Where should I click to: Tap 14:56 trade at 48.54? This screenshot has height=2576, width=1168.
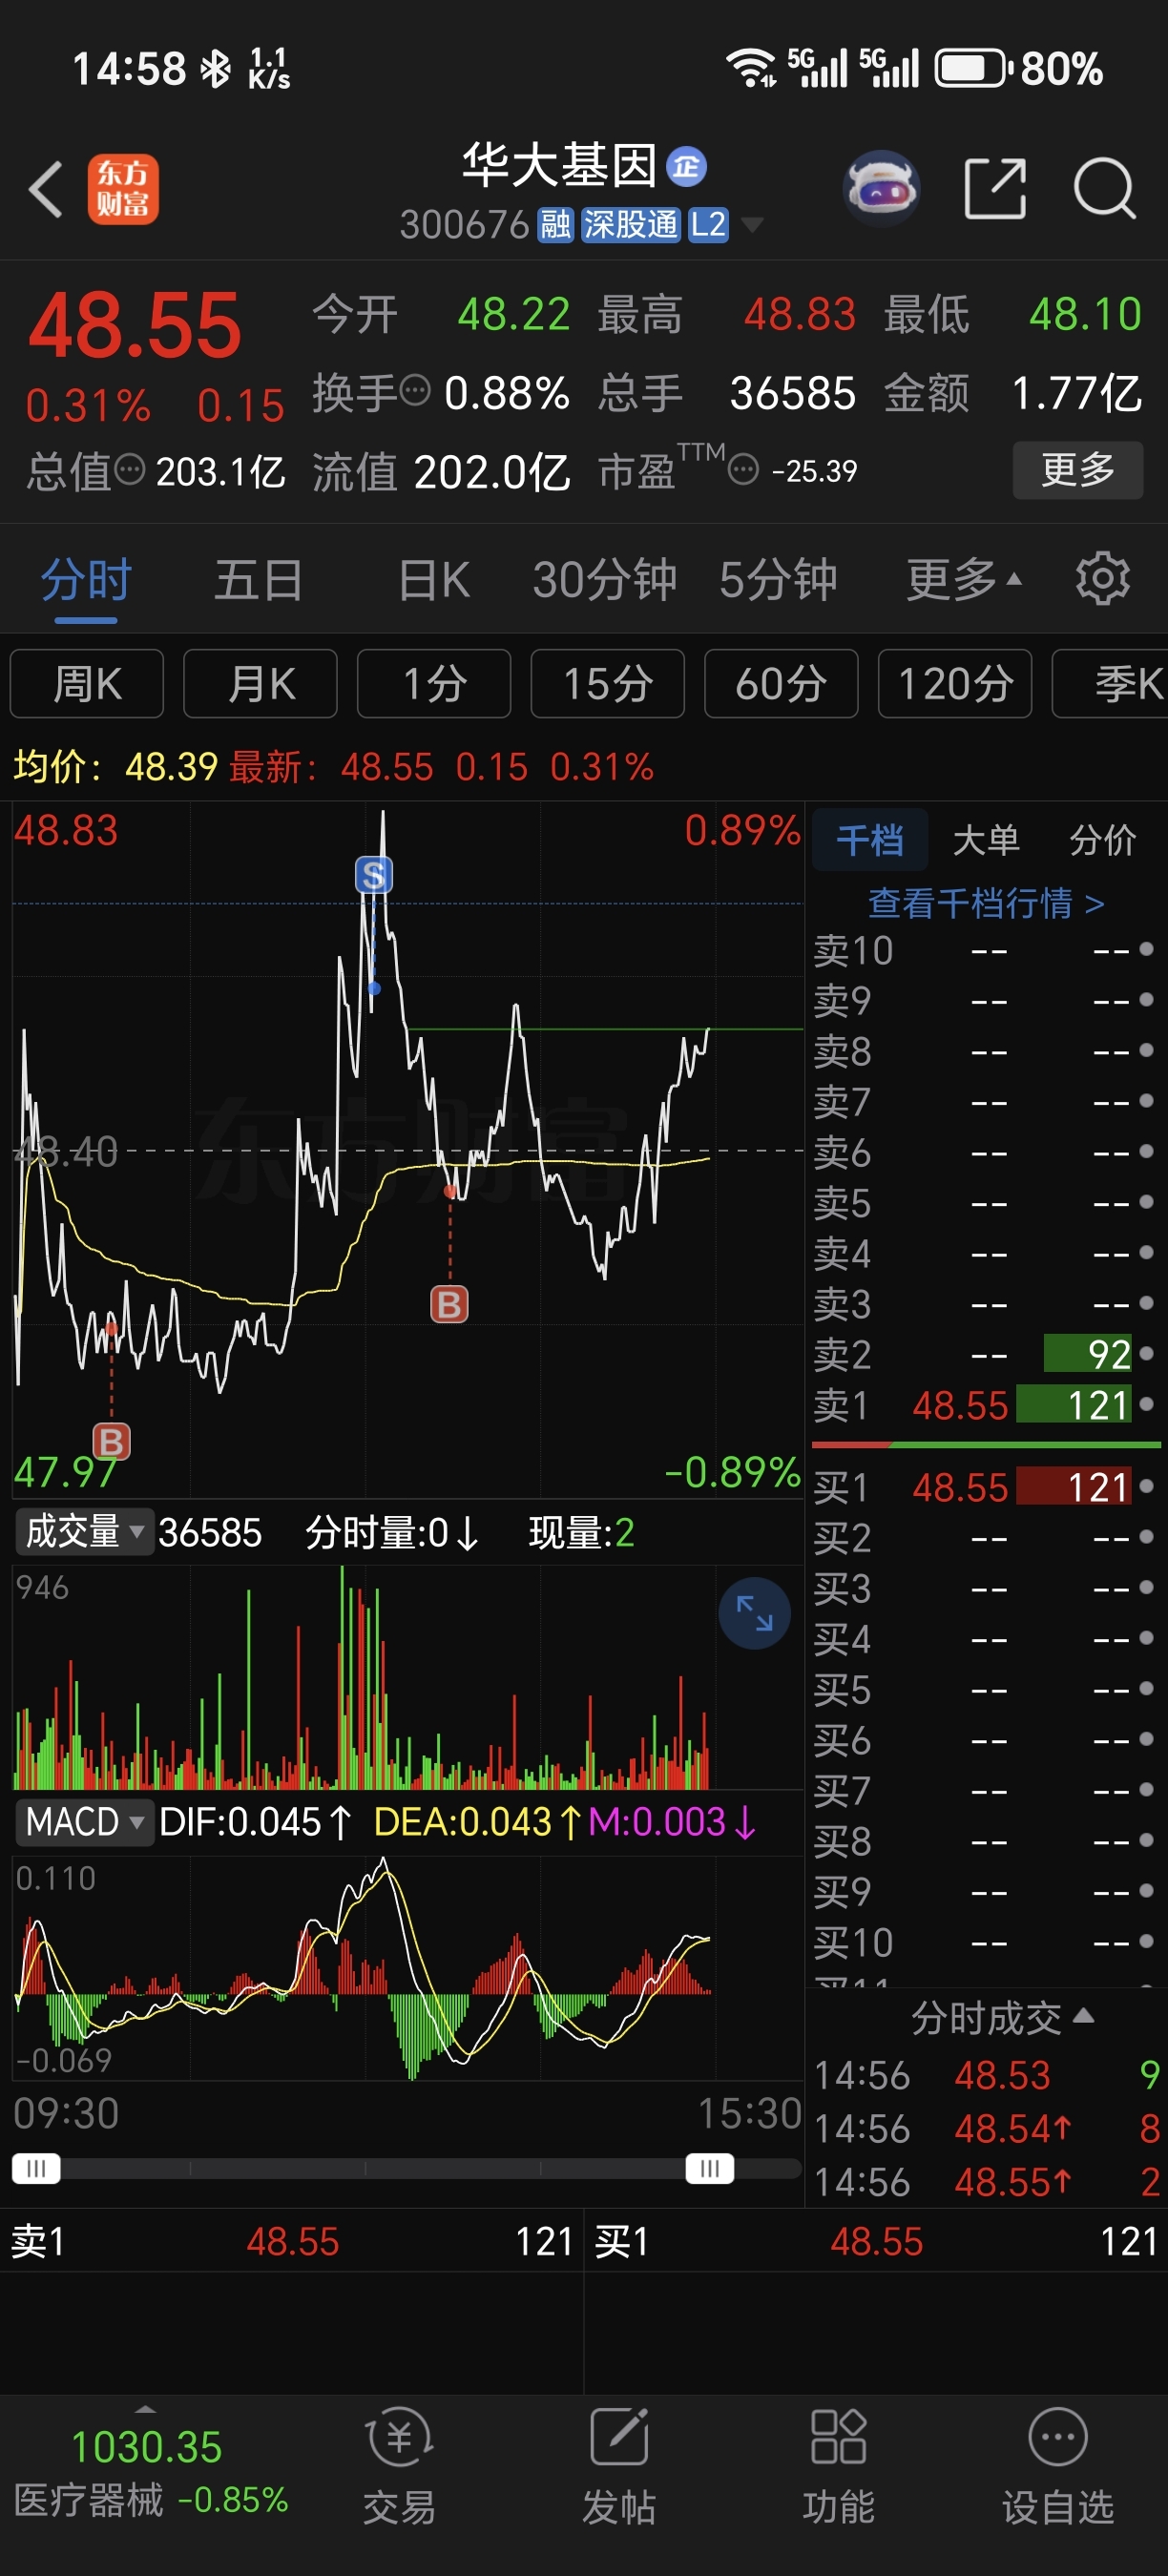coord(987,2128)
